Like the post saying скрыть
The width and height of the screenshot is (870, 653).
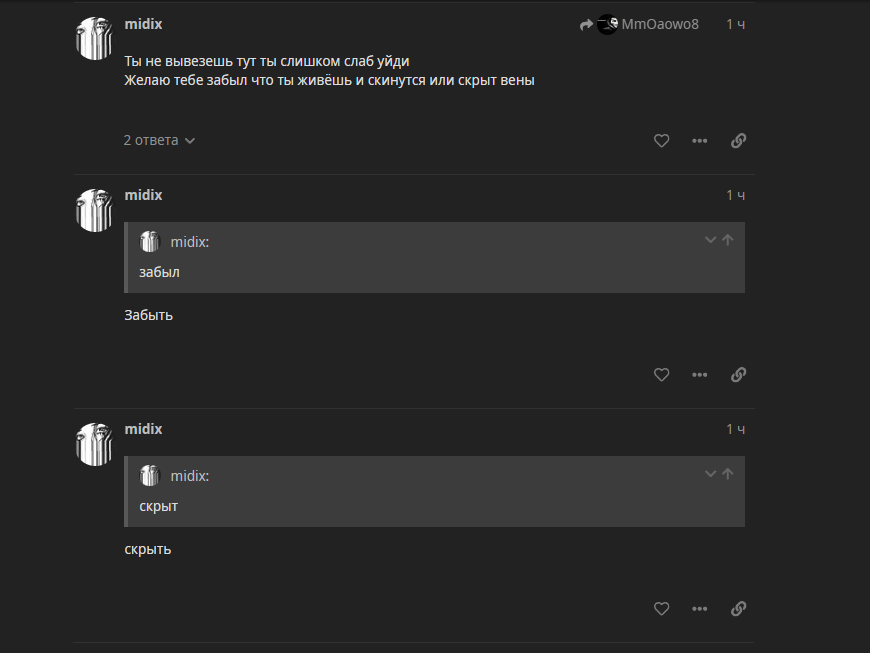(661, 609)
